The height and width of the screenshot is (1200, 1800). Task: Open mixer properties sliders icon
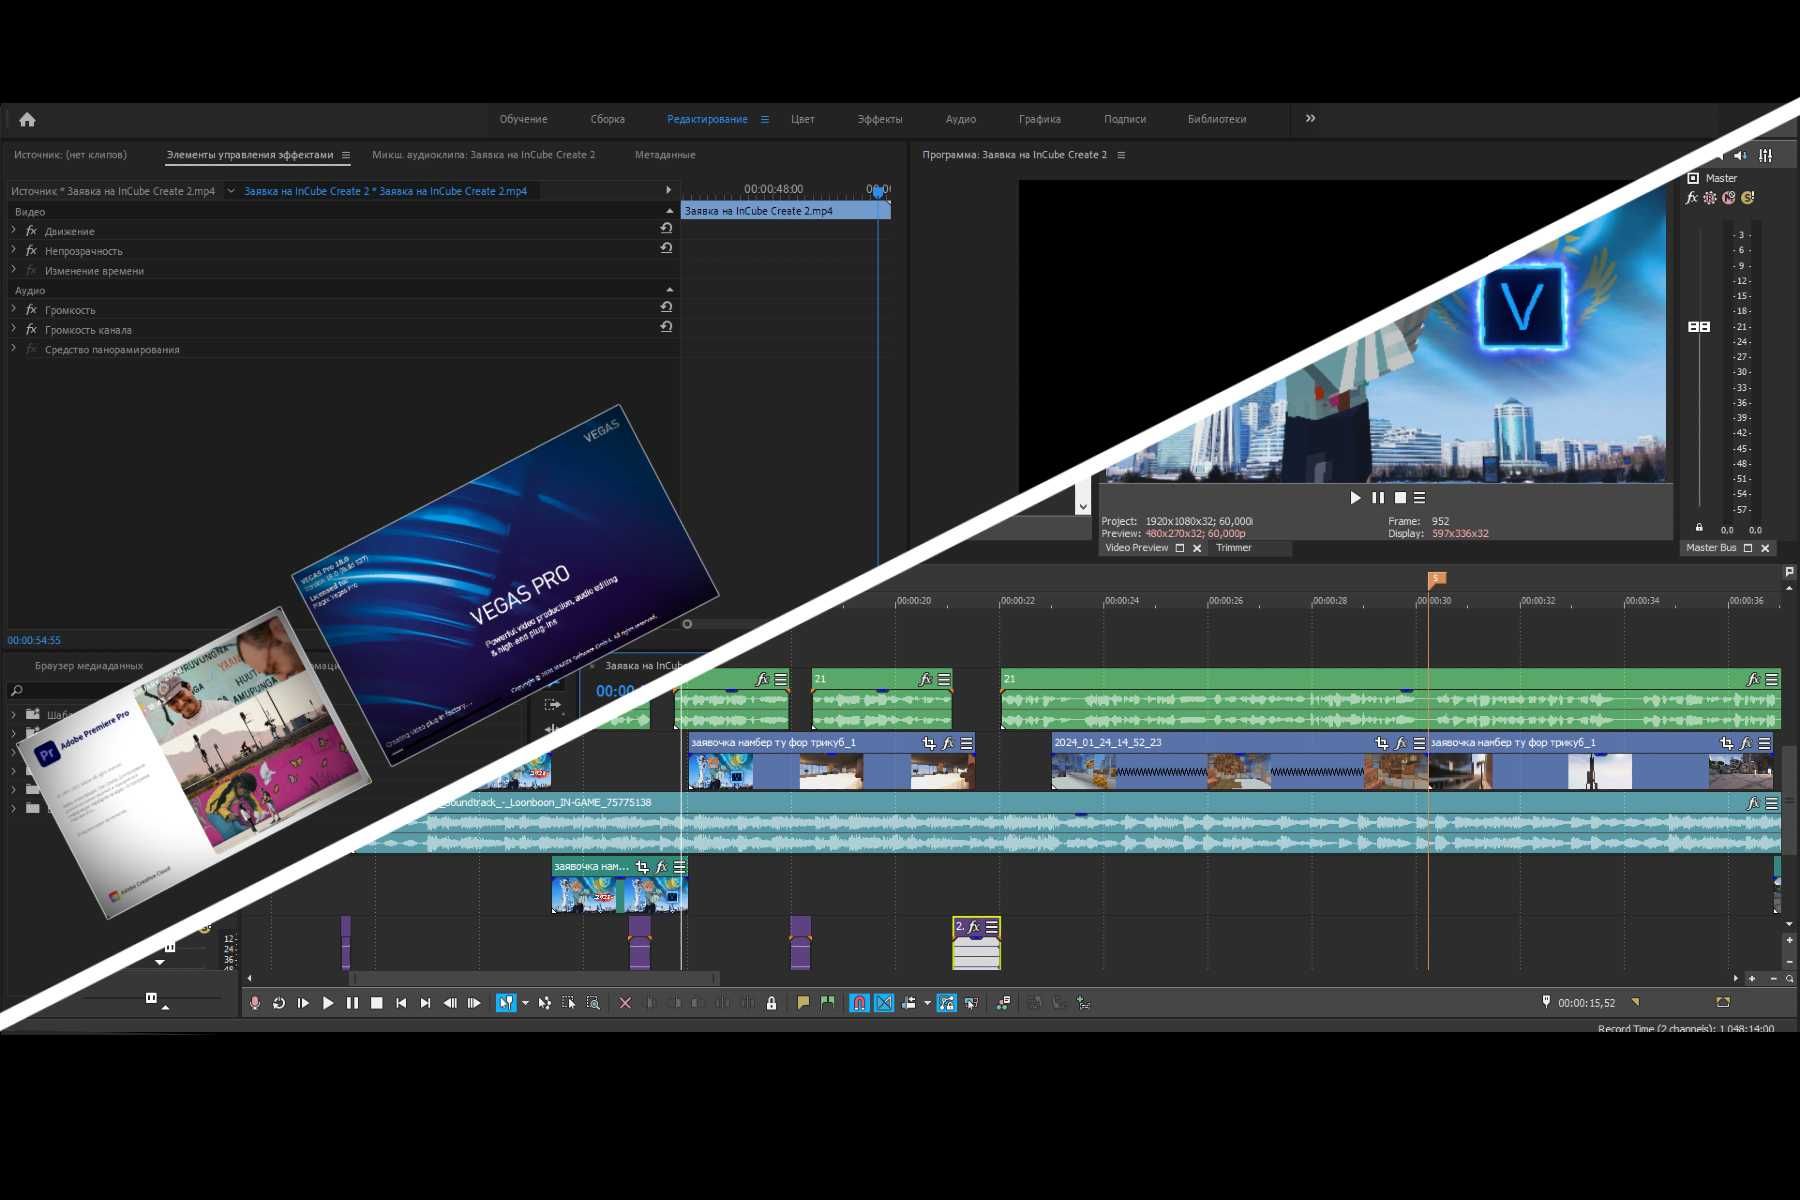[1766, 155]
